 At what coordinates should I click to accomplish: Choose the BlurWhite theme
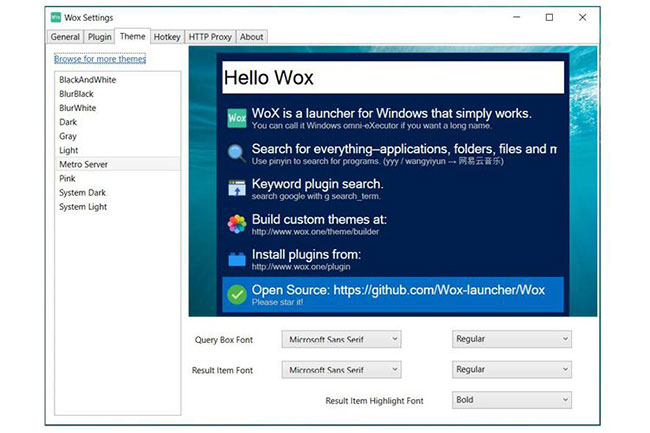pyautogui.click(x=118, y=108)
